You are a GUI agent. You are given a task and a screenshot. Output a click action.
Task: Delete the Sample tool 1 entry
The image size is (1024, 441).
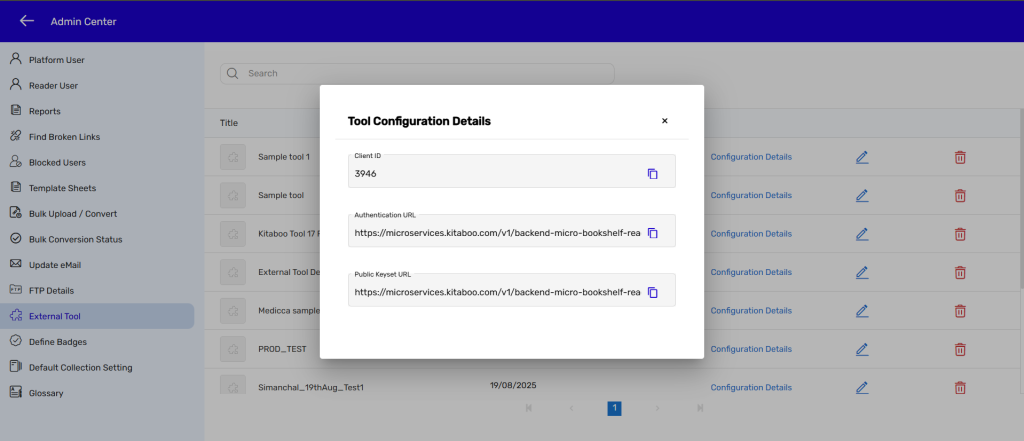pos(960,157)
